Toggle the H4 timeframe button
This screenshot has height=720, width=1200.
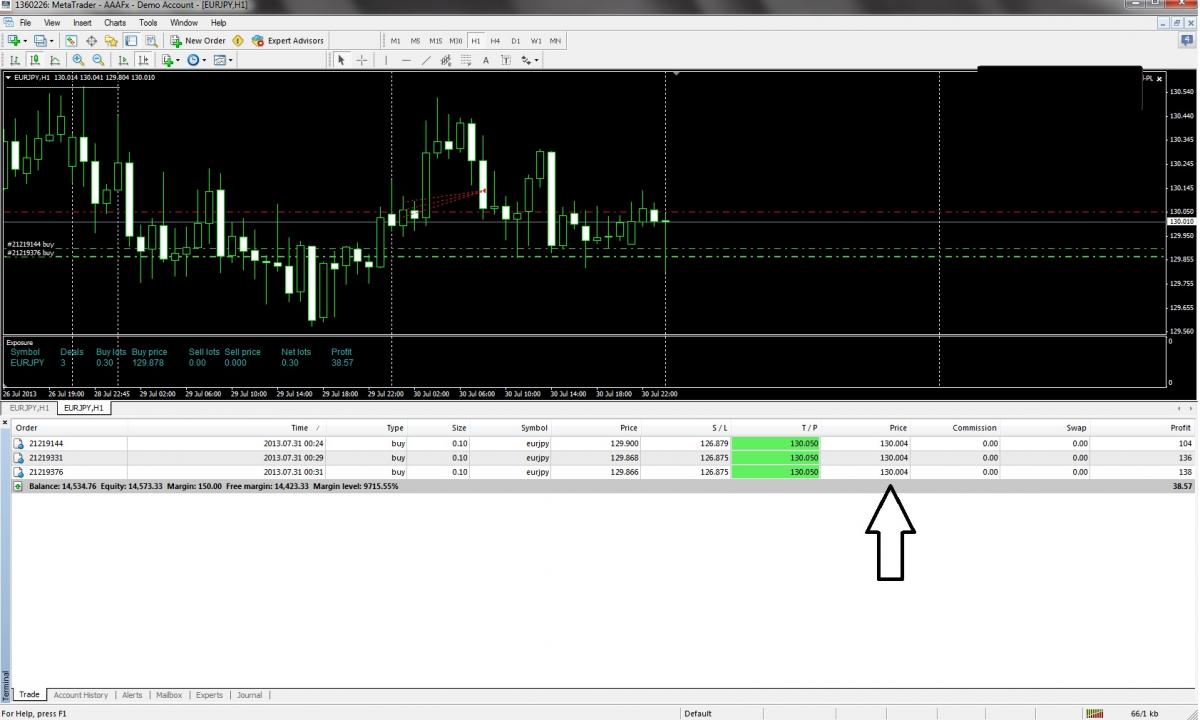(x=495, y=41)
